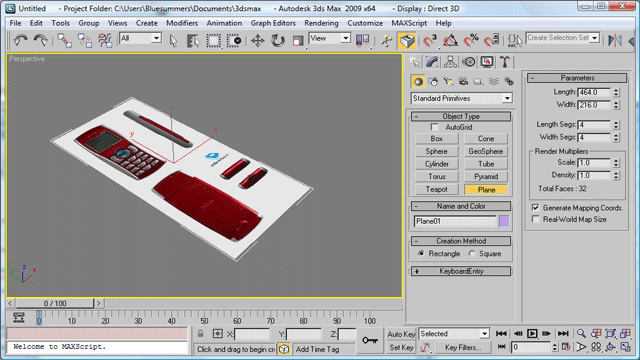The height and width of the screenshot is (360, 640).
Task: Enable the AutoGrid checkbox
Action: (435, 127)
